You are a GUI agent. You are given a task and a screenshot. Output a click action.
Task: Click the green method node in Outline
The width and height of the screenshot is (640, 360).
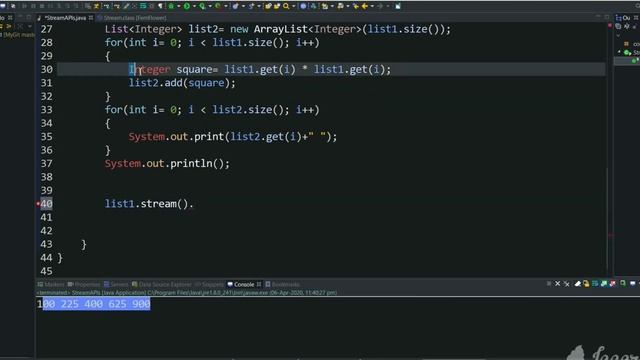tap(634, 61)
